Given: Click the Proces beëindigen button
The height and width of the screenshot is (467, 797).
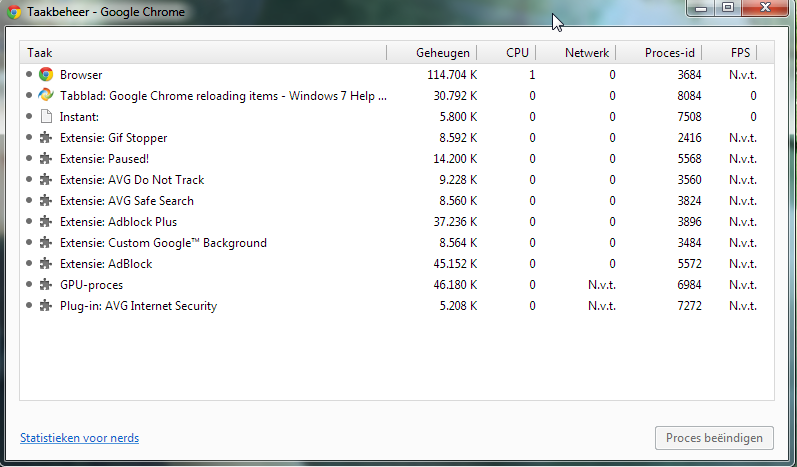Looking at the screenshot, I should [x=714, y=438].
